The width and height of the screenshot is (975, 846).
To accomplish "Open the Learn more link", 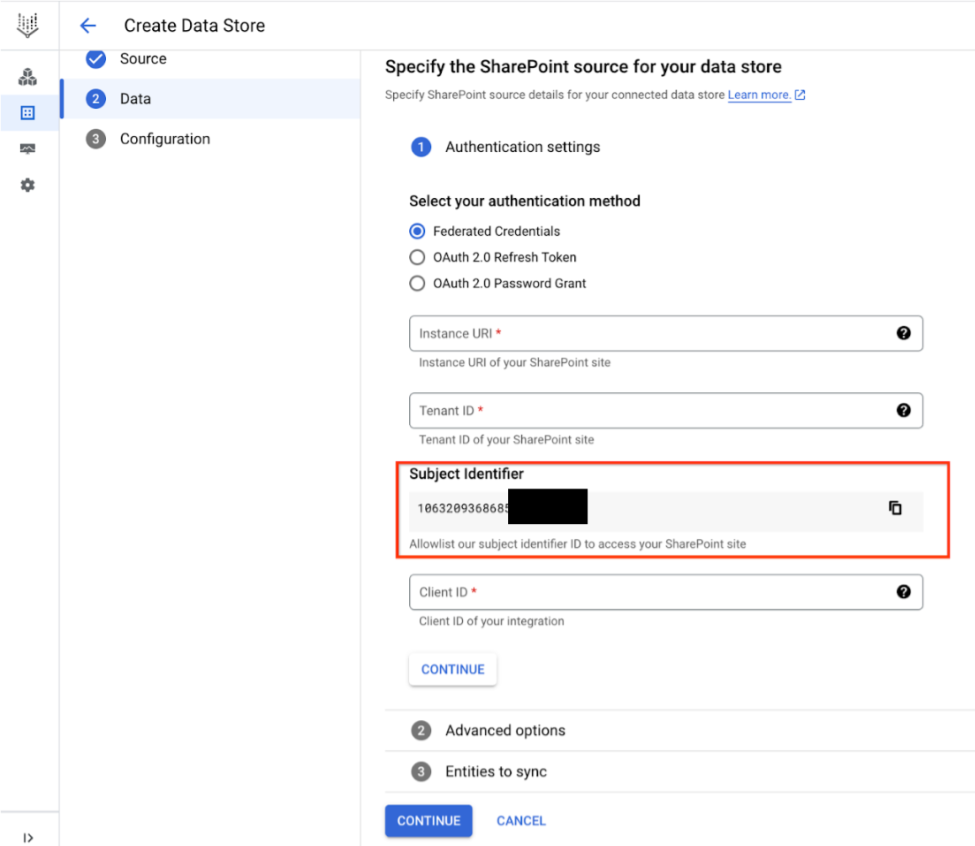I will click(760, 95).
